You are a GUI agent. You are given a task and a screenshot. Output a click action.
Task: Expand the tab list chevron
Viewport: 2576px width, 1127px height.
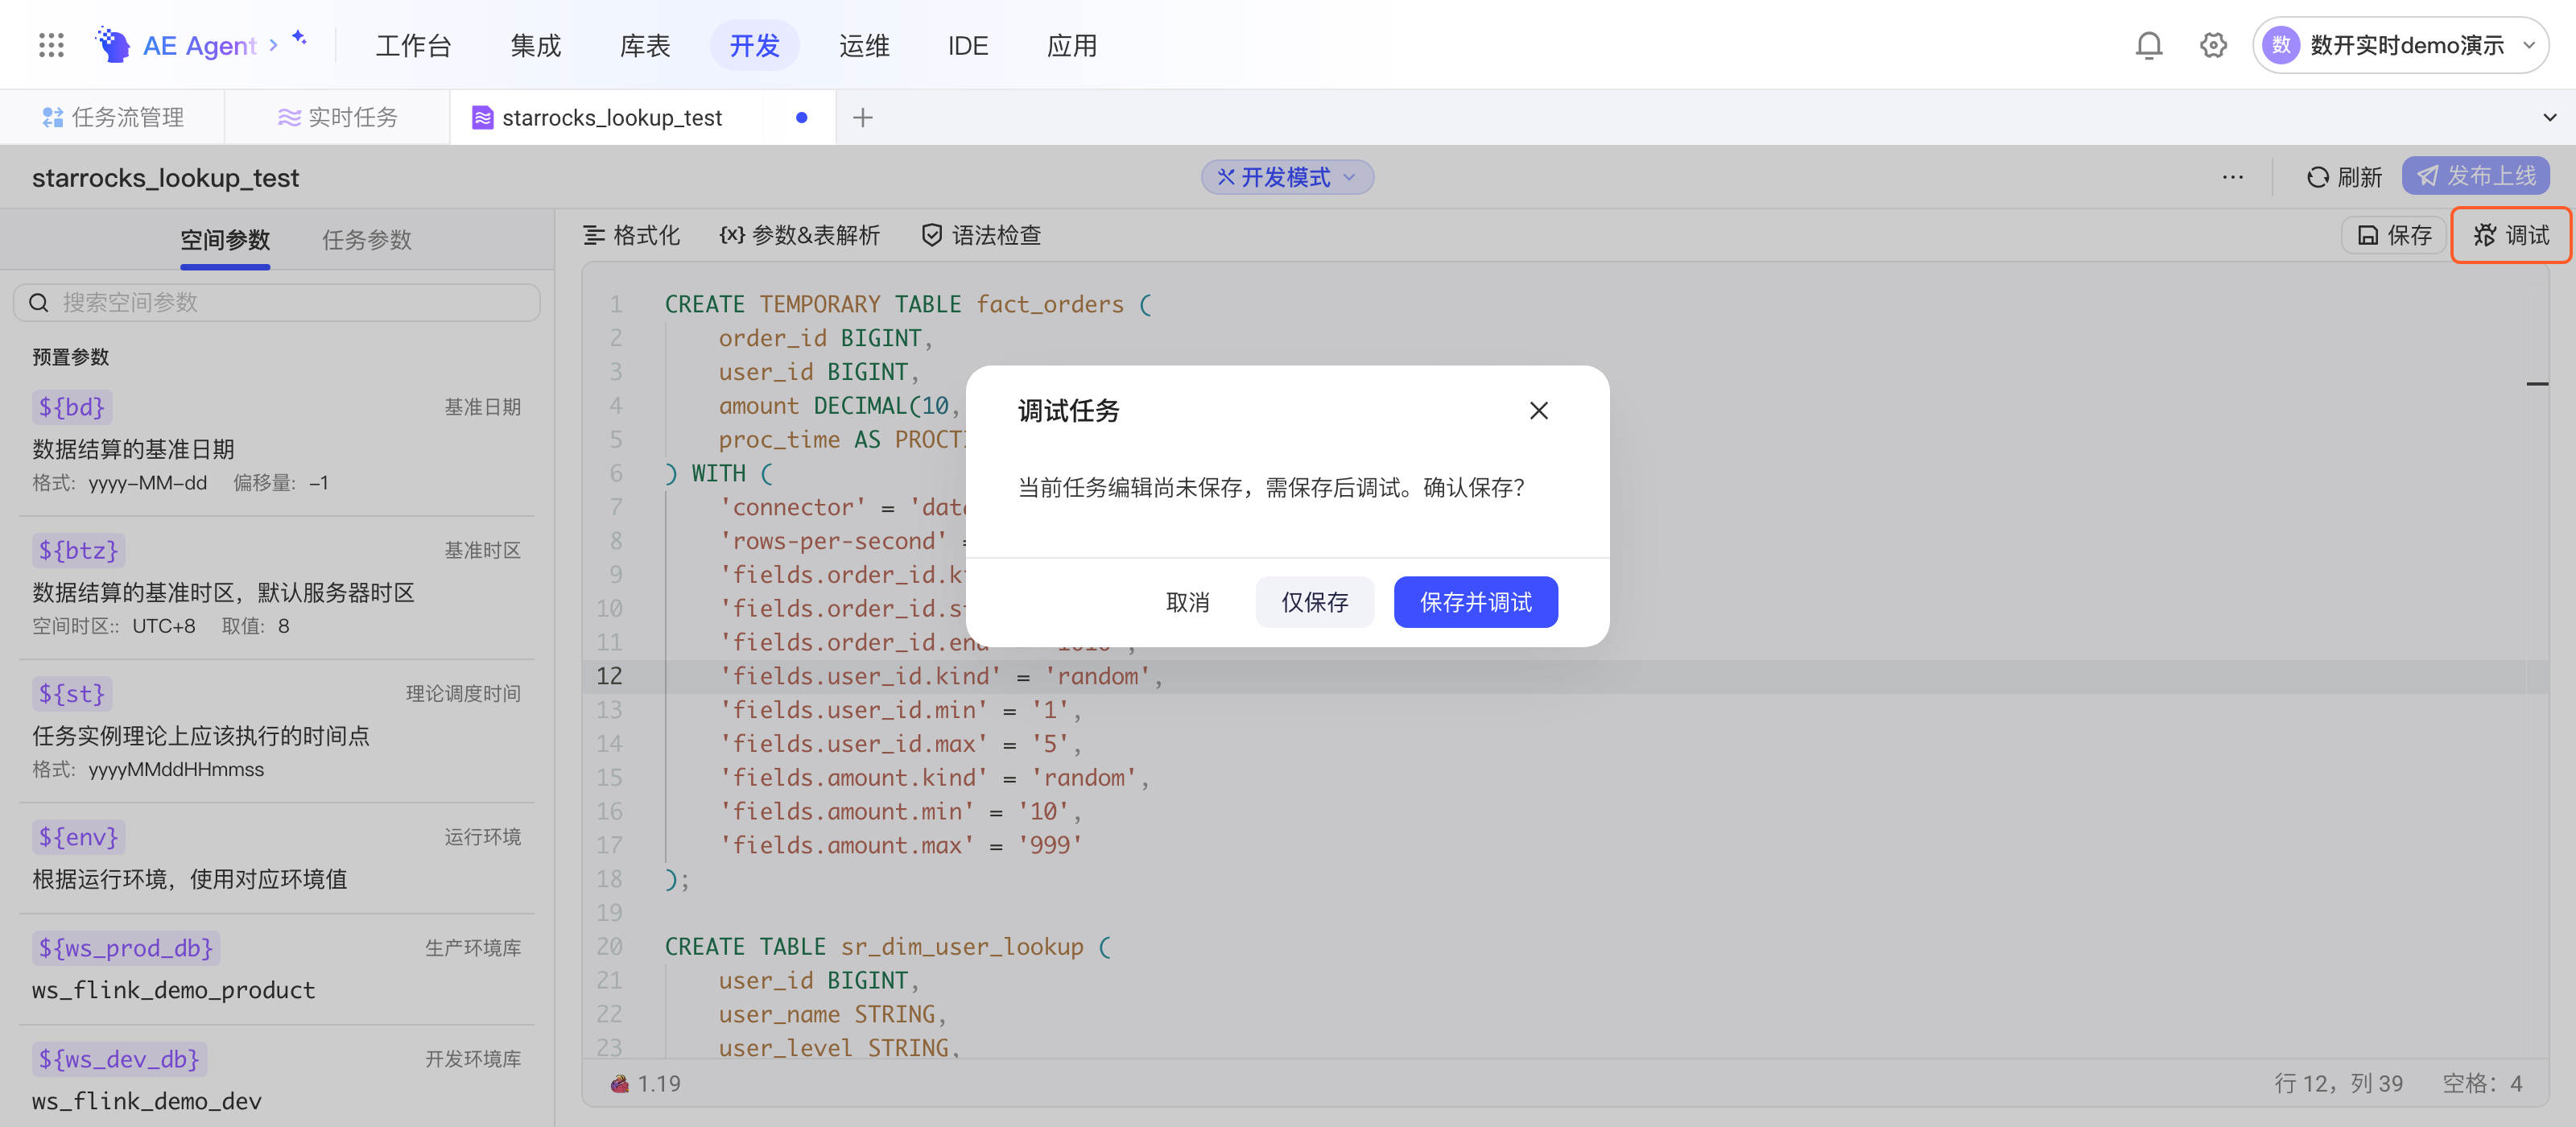[x=2549, y=118]
